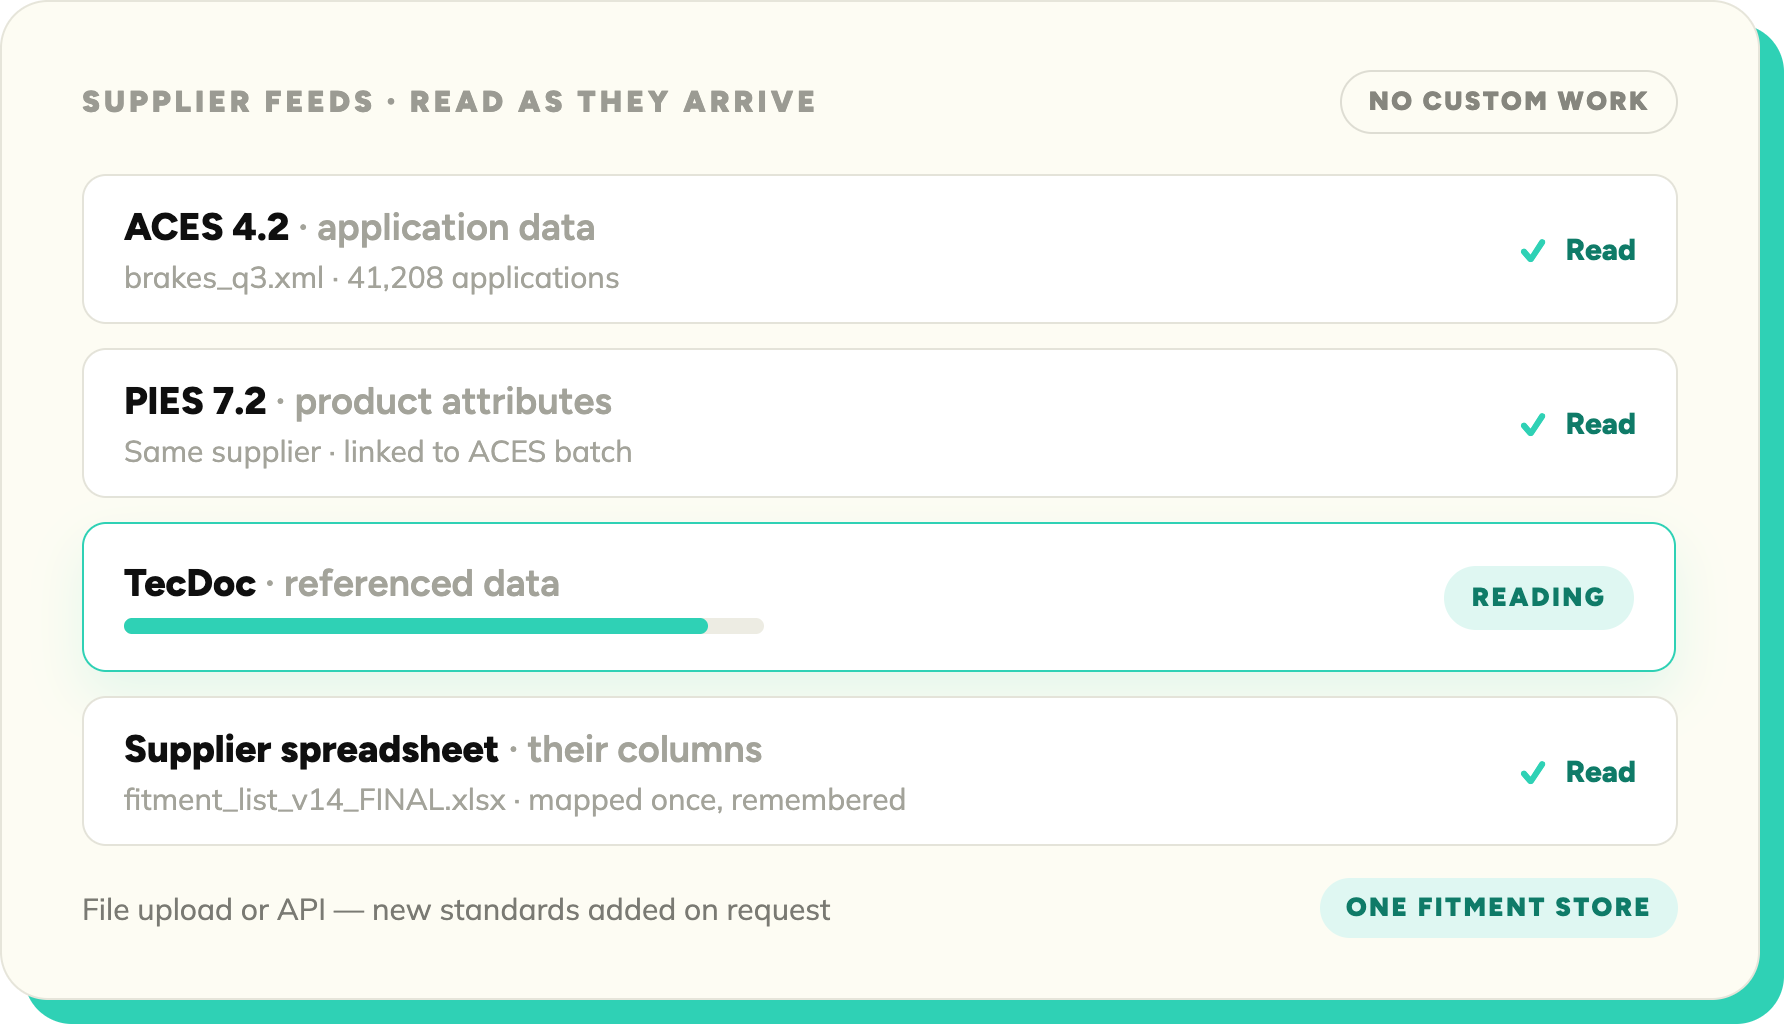Click the READING status pill
The height and width of the screenshot is (1024, 1784).
click(1538, 597)
